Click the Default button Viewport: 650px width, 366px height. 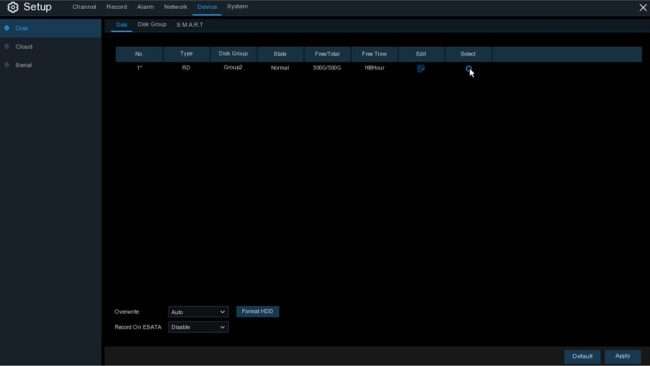[582, 356]
